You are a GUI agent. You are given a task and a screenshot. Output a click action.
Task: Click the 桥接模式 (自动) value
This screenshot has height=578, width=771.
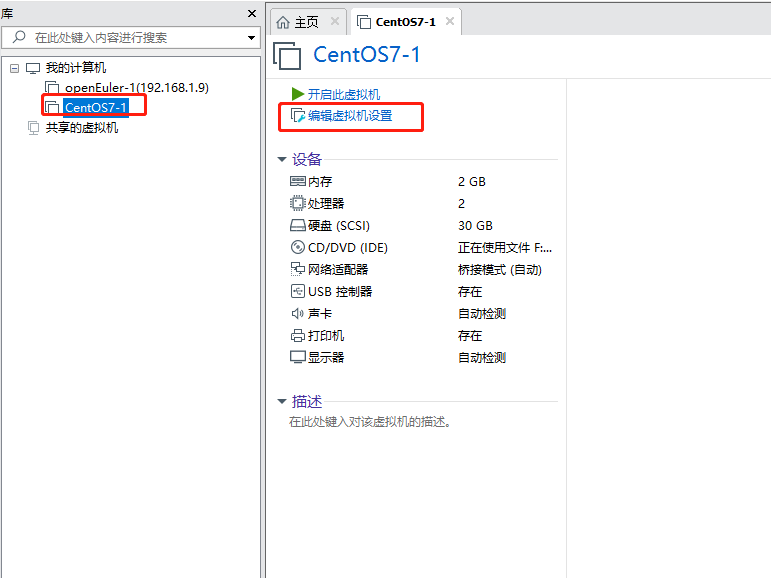(x=500, y=270)
